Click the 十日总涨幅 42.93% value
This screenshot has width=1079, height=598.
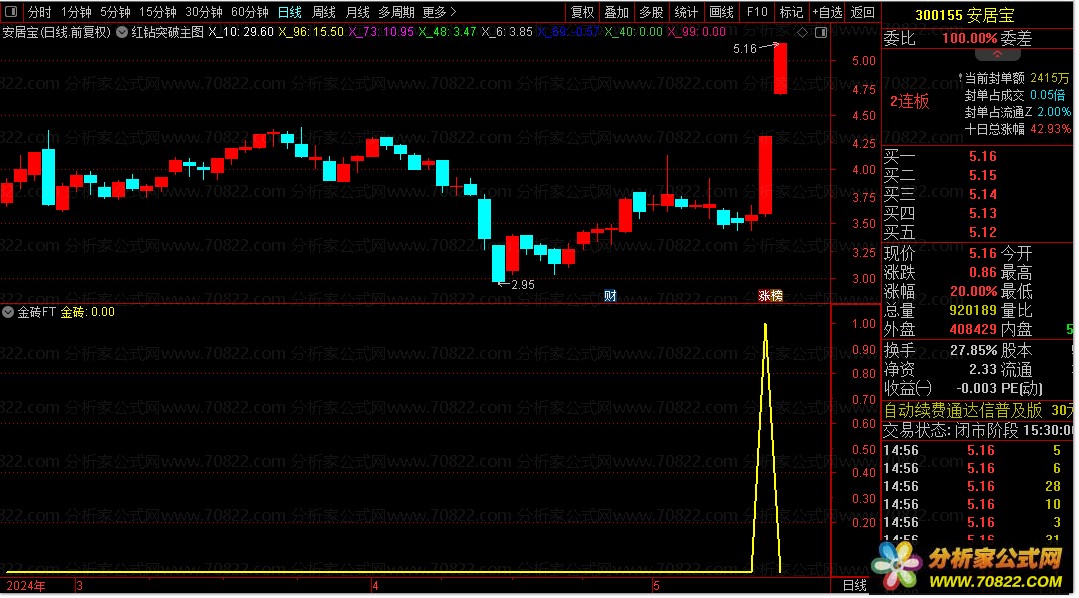[x=1050, y=129]
